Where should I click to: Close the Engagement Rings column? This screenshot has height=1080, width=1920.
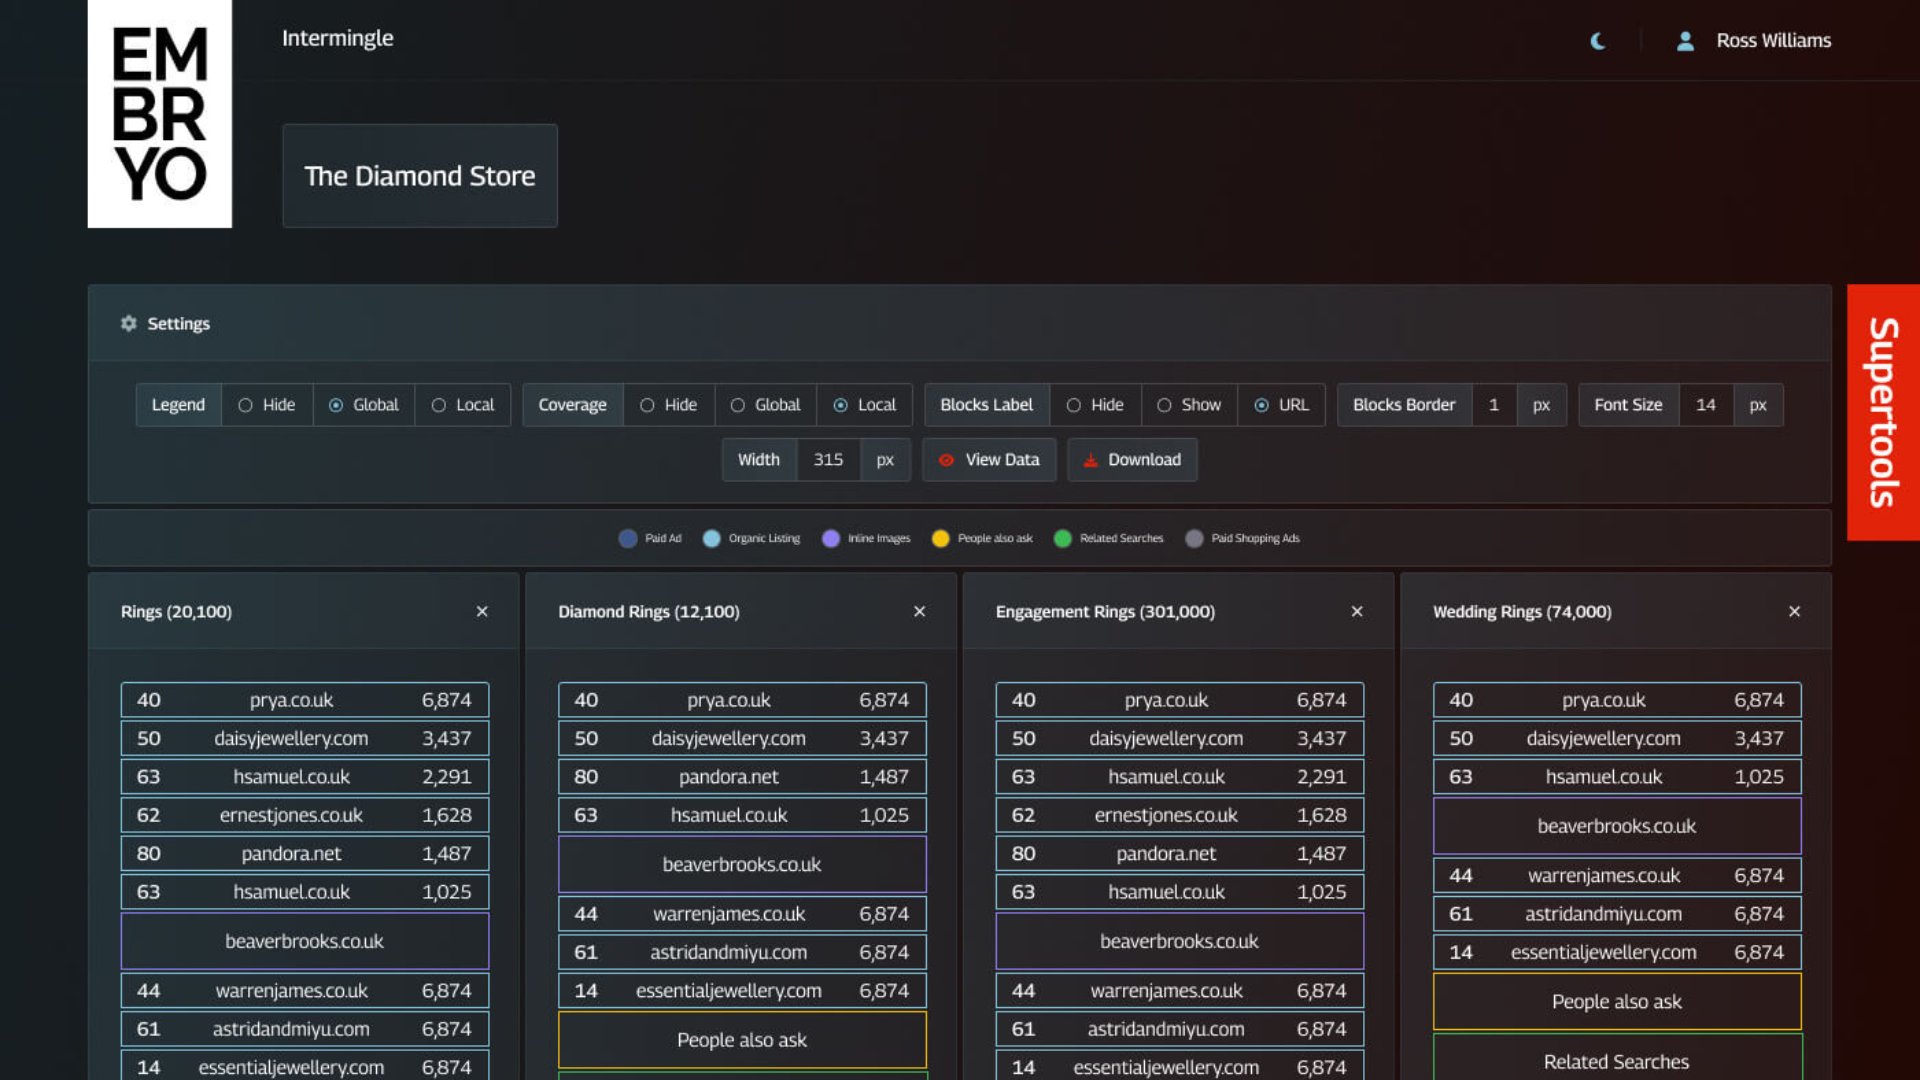[x=1357, y=611]
